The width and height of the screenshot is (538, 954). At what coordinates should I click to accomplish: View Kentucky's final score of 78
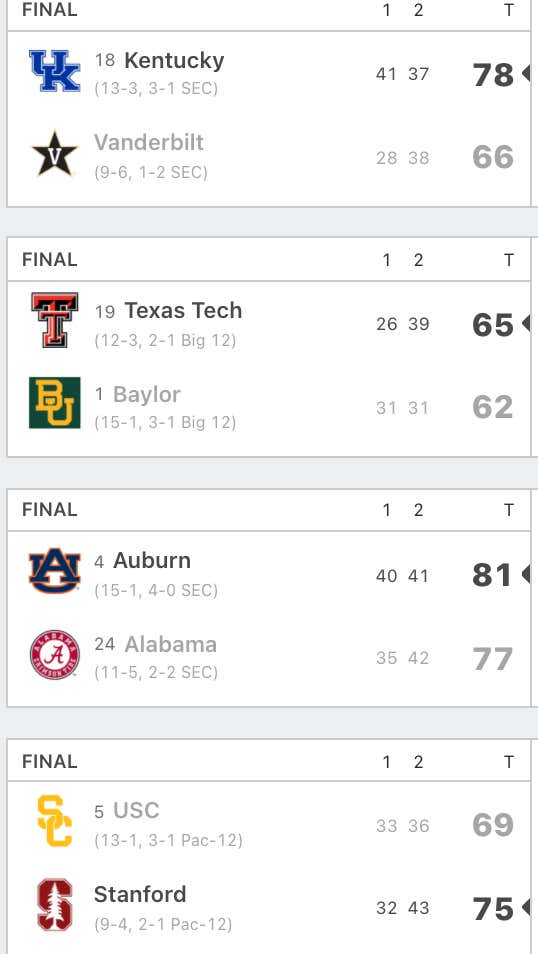click(493, 75)
